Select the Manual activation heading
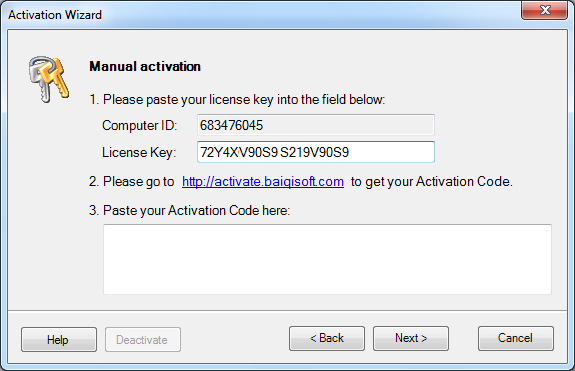 coord(145,66)
